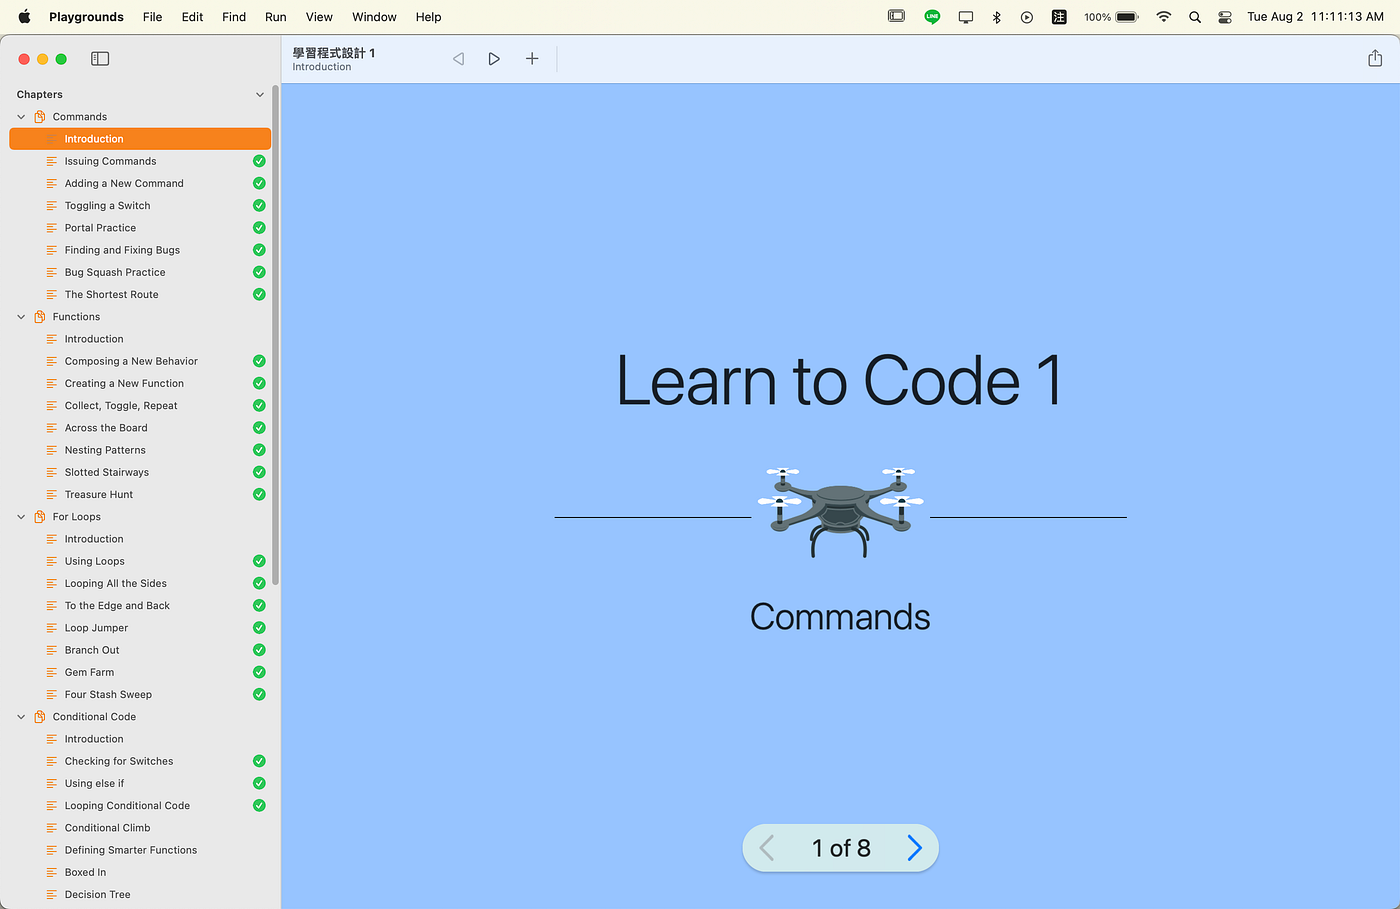Collapse the For Loops chapter chevron
This screenshot has height=909, width=1400.
(20, 516)
